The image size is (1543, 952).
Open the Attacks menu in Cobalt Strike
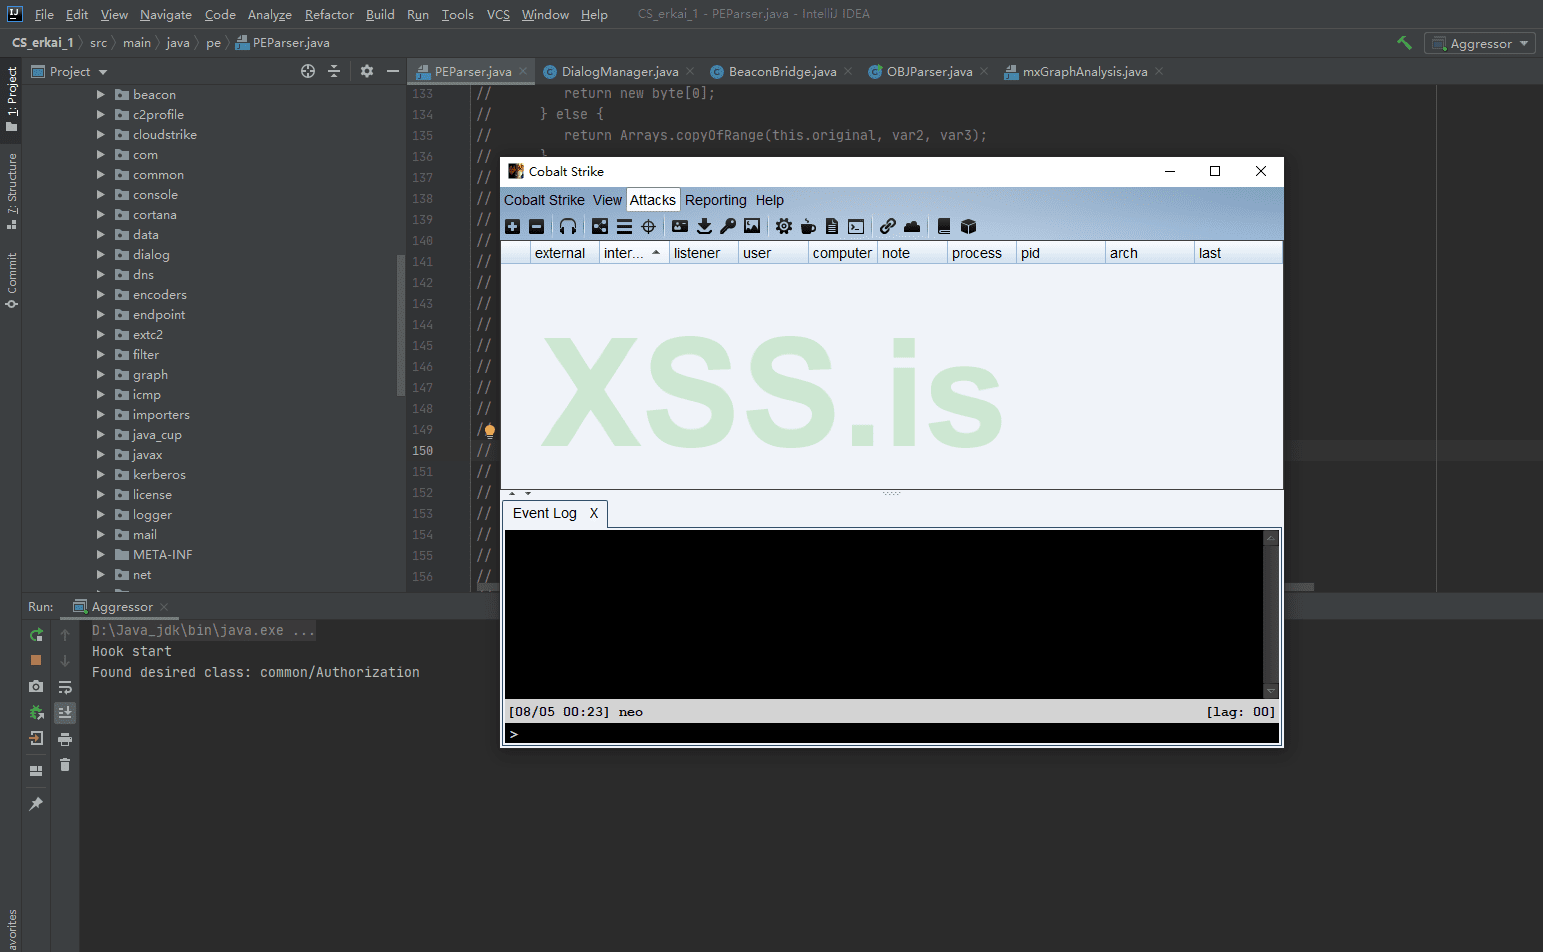653,200
